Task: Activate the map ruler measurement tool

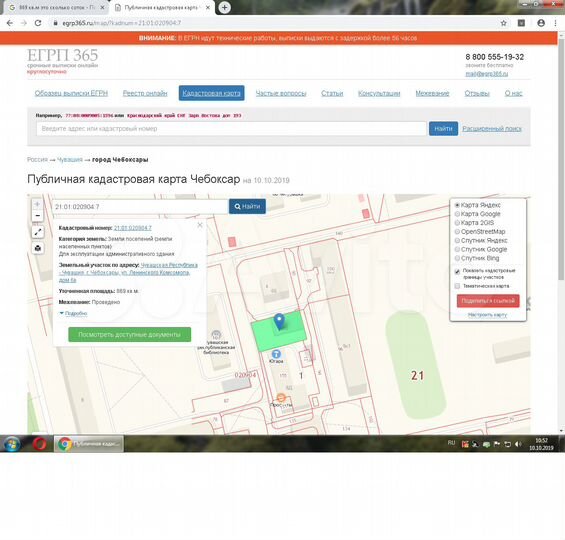Action: coord(38,232)
